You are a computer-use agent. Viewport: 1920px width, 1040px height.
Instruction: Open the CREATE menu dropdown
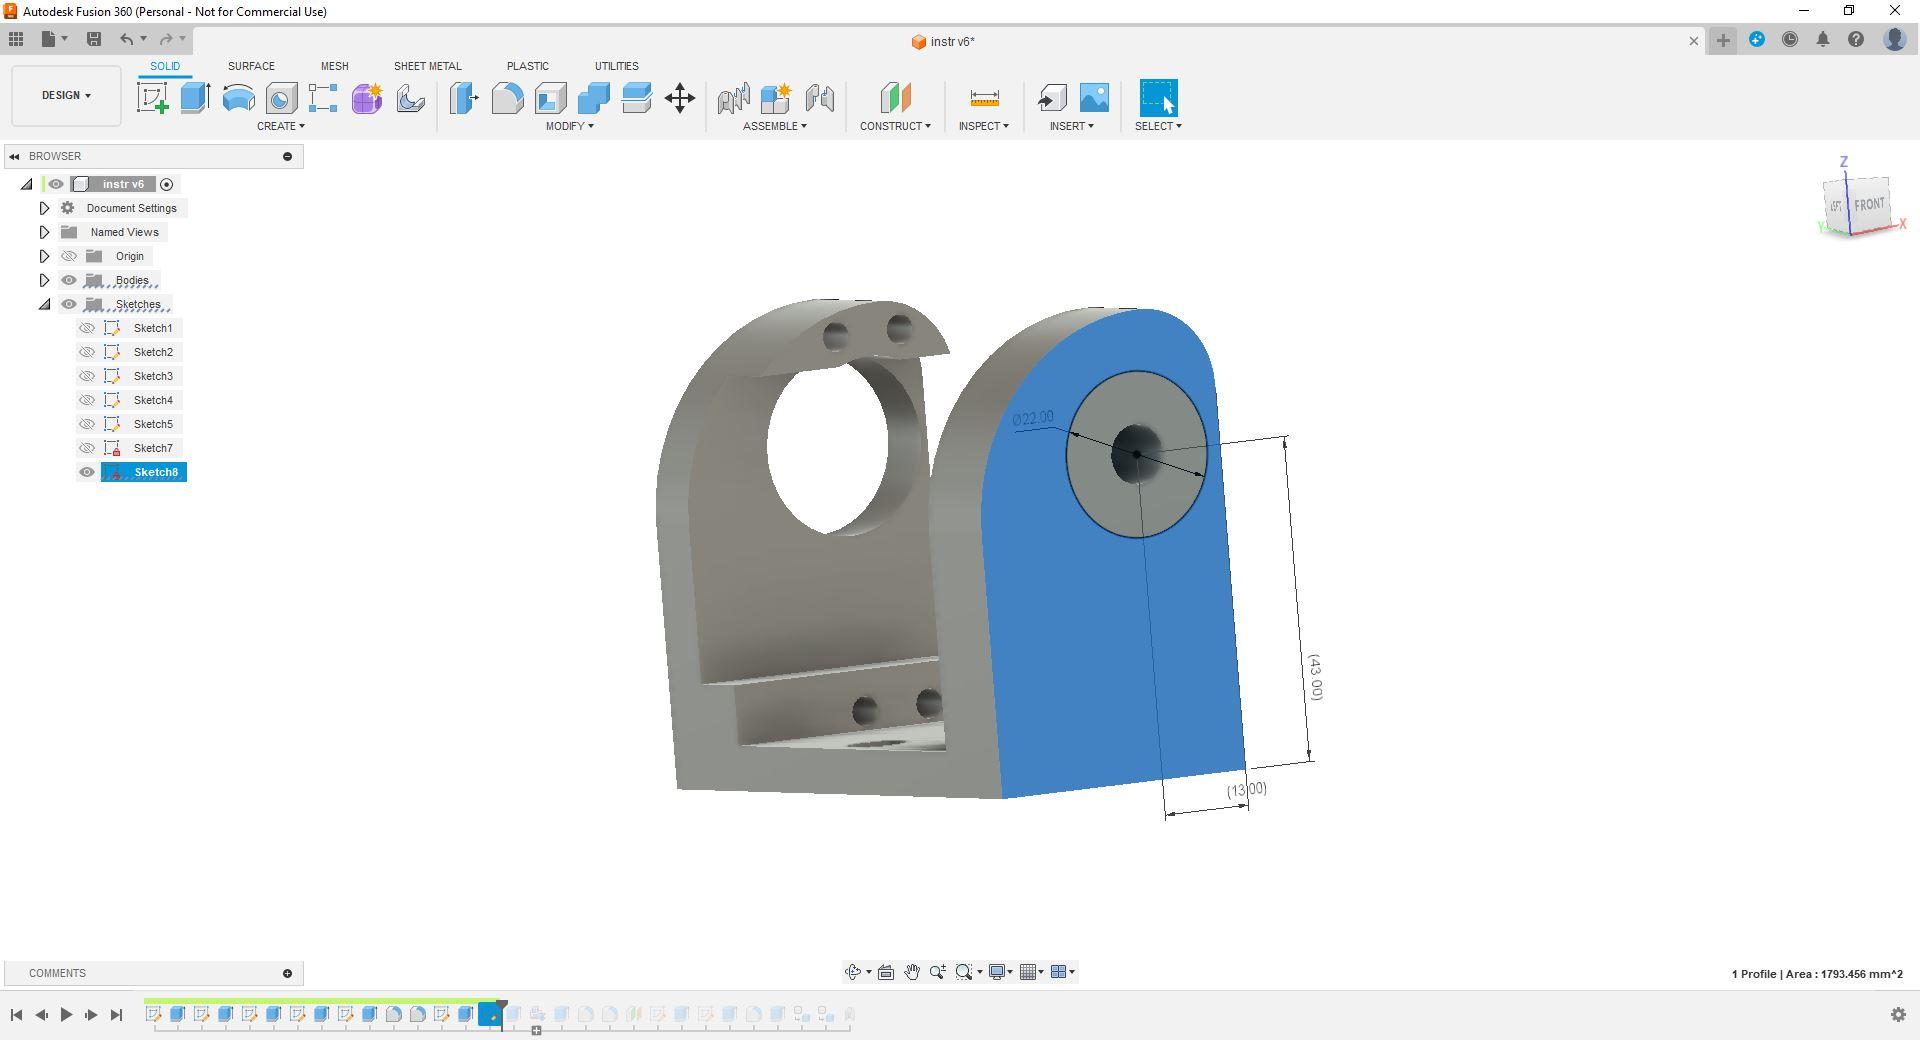tap(280, 126)
